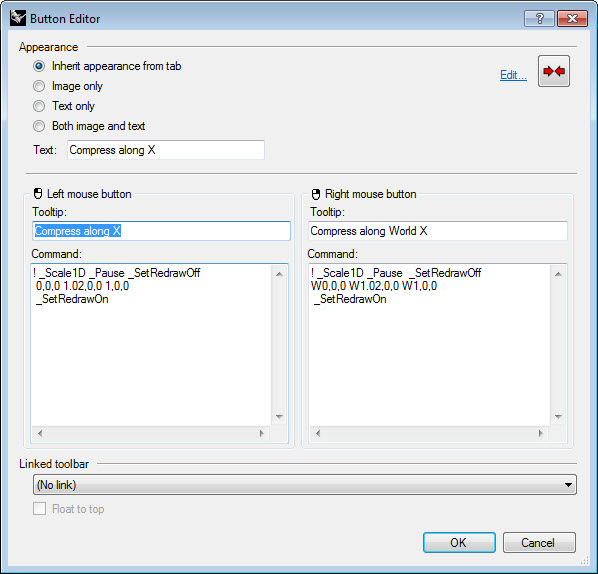Click the help question mark button
Screen dimensions: 598x574
(539, 18)
